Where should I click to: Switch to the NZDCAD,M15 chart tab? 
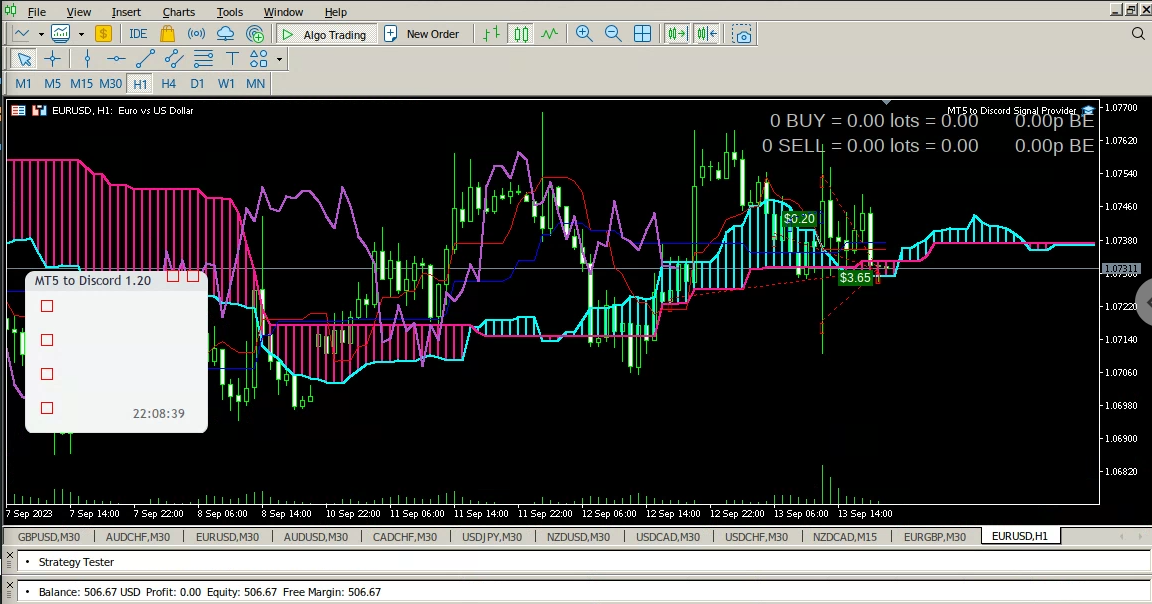tap(845, 536)
